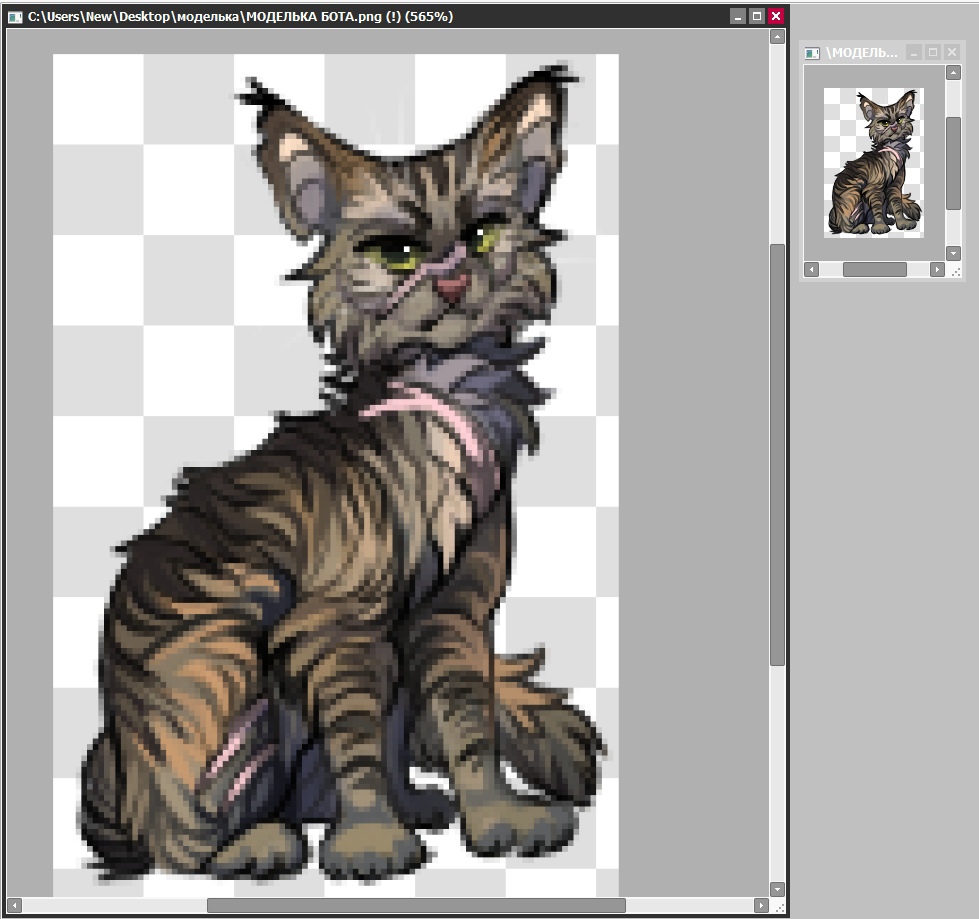979x919 pixels.
Task: Click the small window vertical scroll up arrow
Action: pos(953,73)
